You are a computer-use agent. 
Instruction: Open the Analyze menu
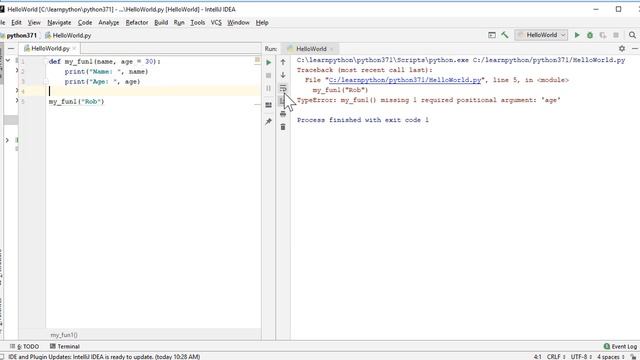tap(109, 22)
